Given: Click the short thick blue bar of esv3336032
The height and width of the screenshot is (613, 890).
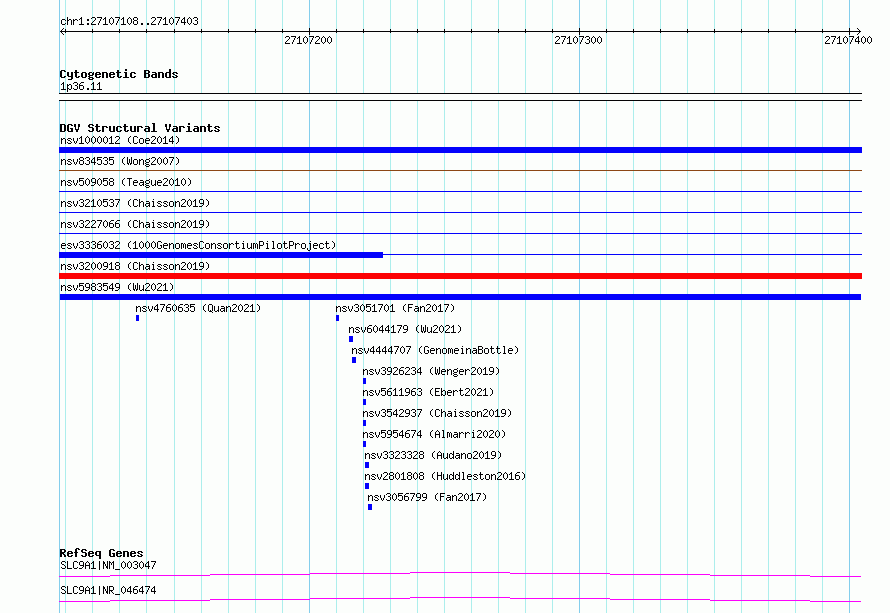Looking at the screenshot, I should point(221,255).
